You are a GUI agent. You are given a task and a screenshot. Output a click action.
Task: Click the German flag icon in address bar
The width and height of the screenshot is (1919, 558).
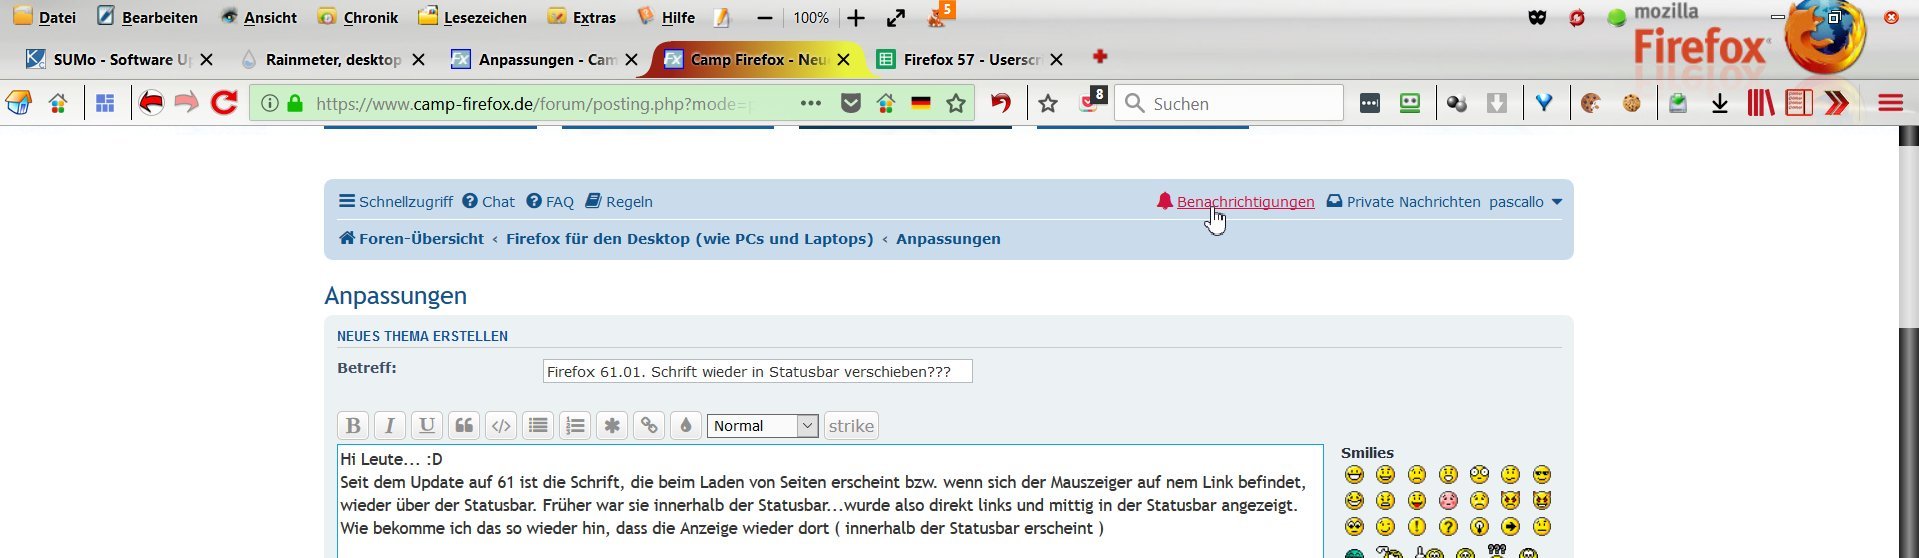click(921, 103)
